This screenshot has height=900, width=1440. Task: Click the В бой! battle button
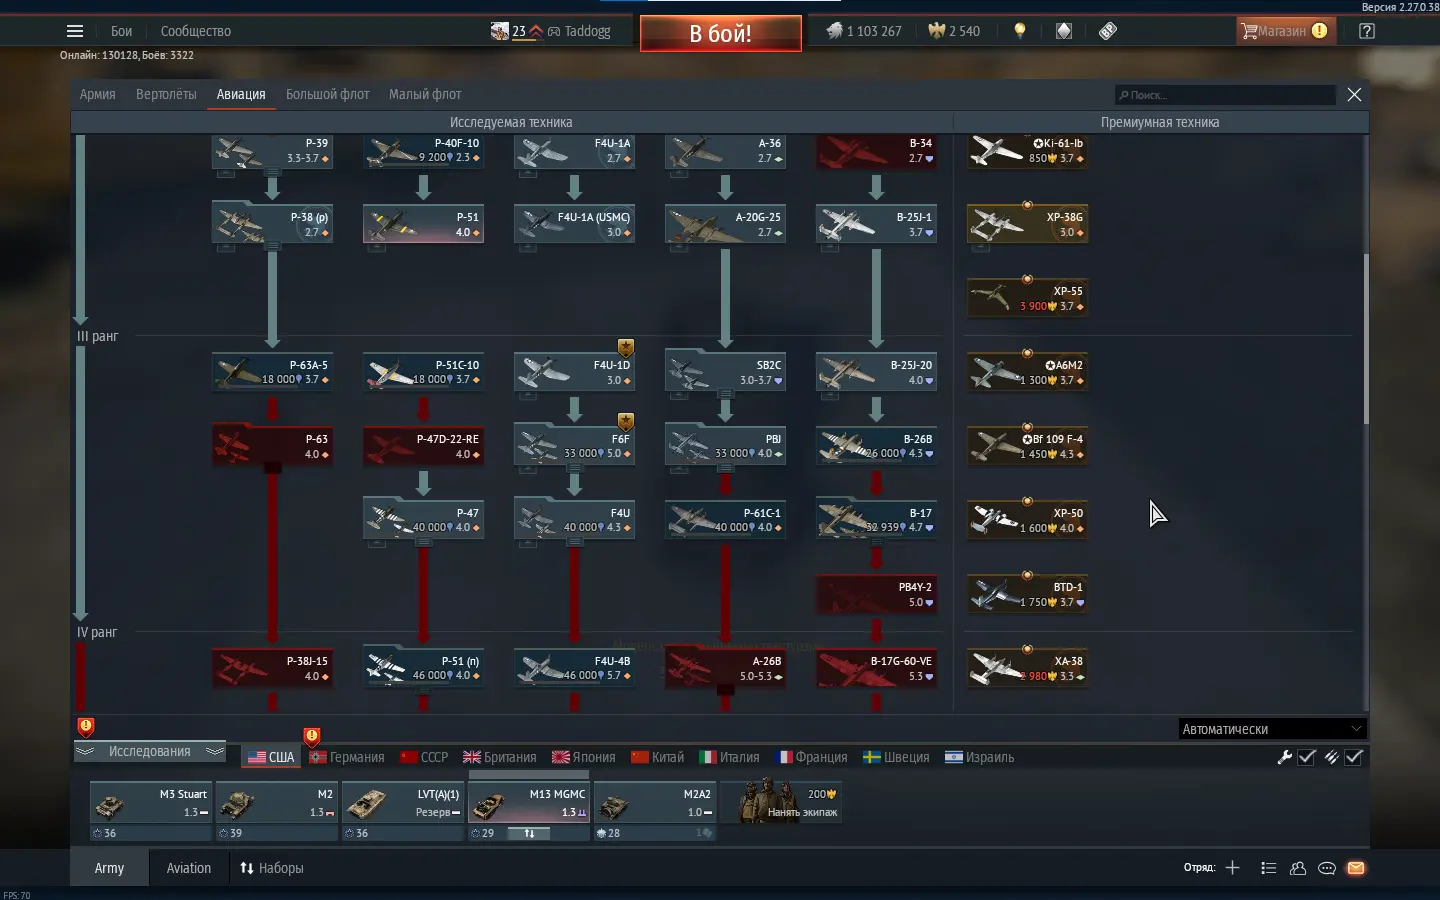pos(720,33)
